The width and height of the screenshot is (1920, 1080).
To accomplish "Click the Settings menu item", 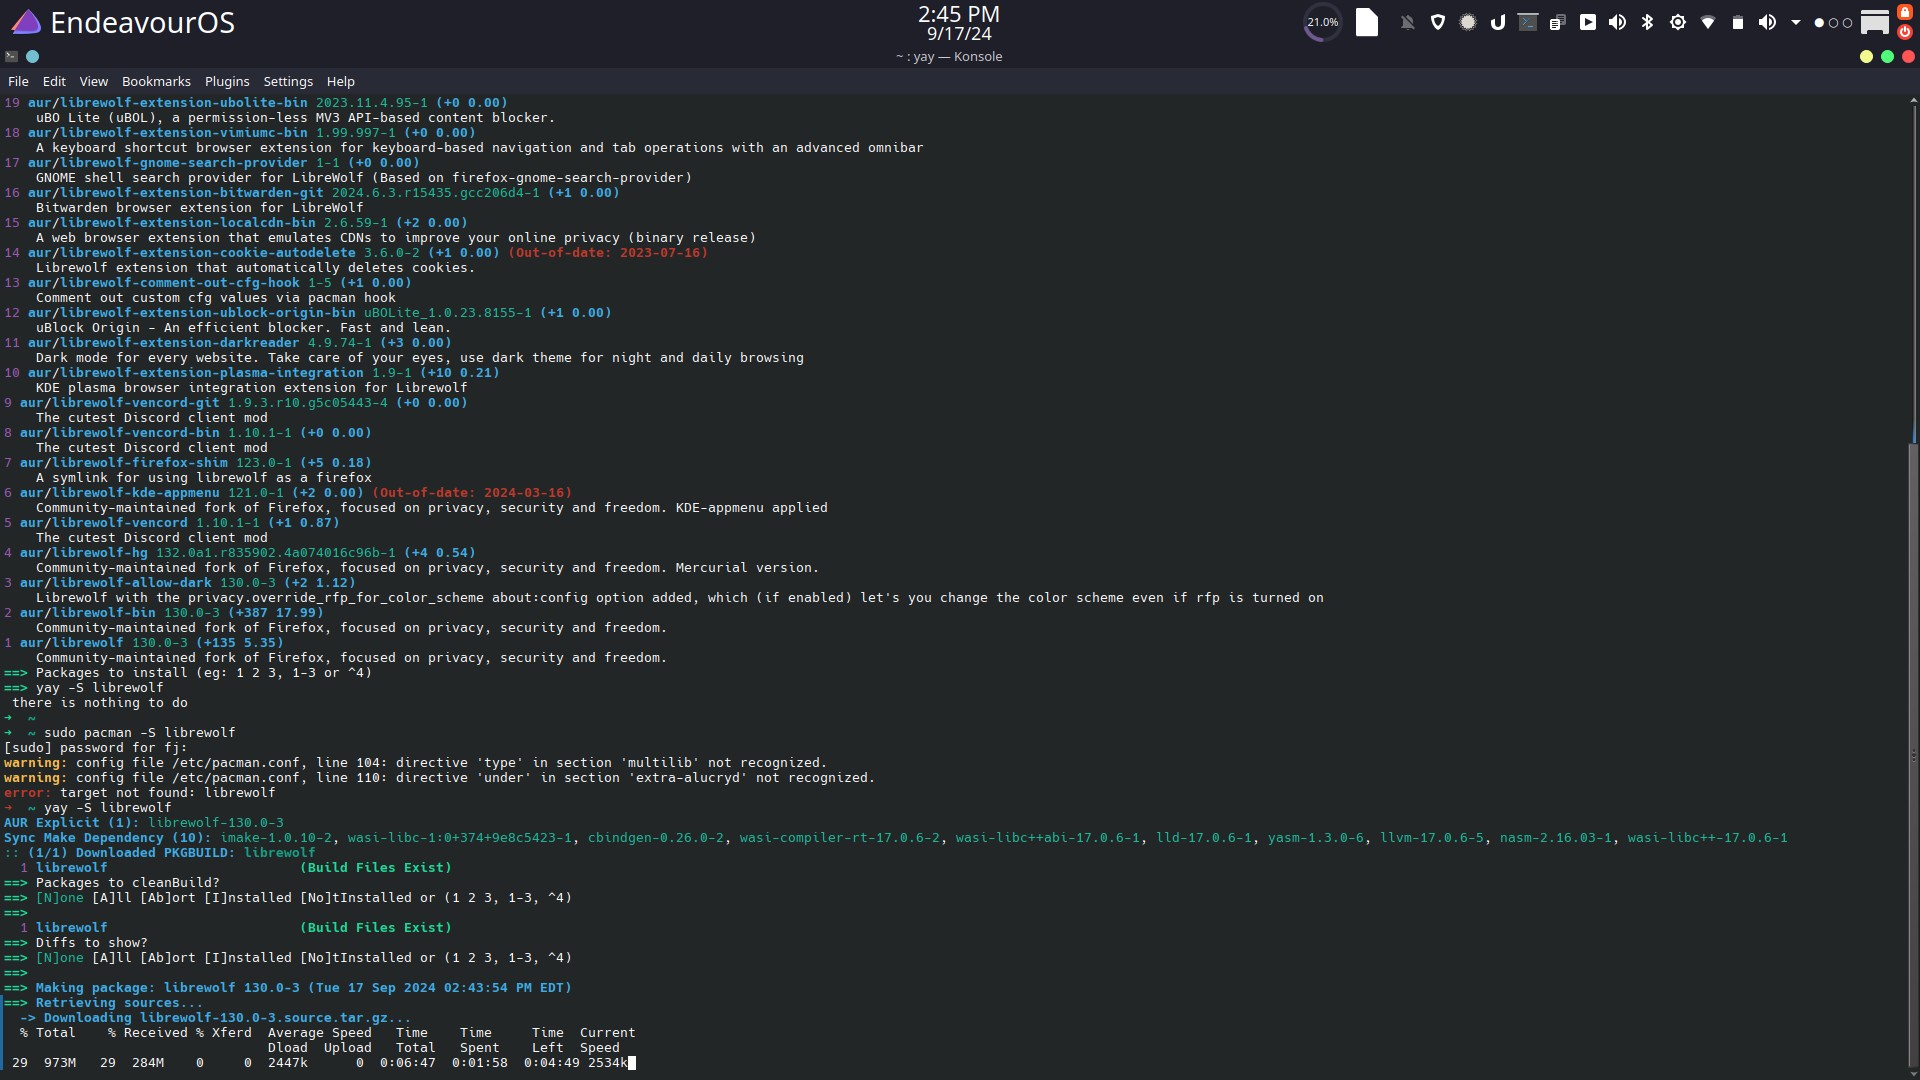I will coord(288,81).
